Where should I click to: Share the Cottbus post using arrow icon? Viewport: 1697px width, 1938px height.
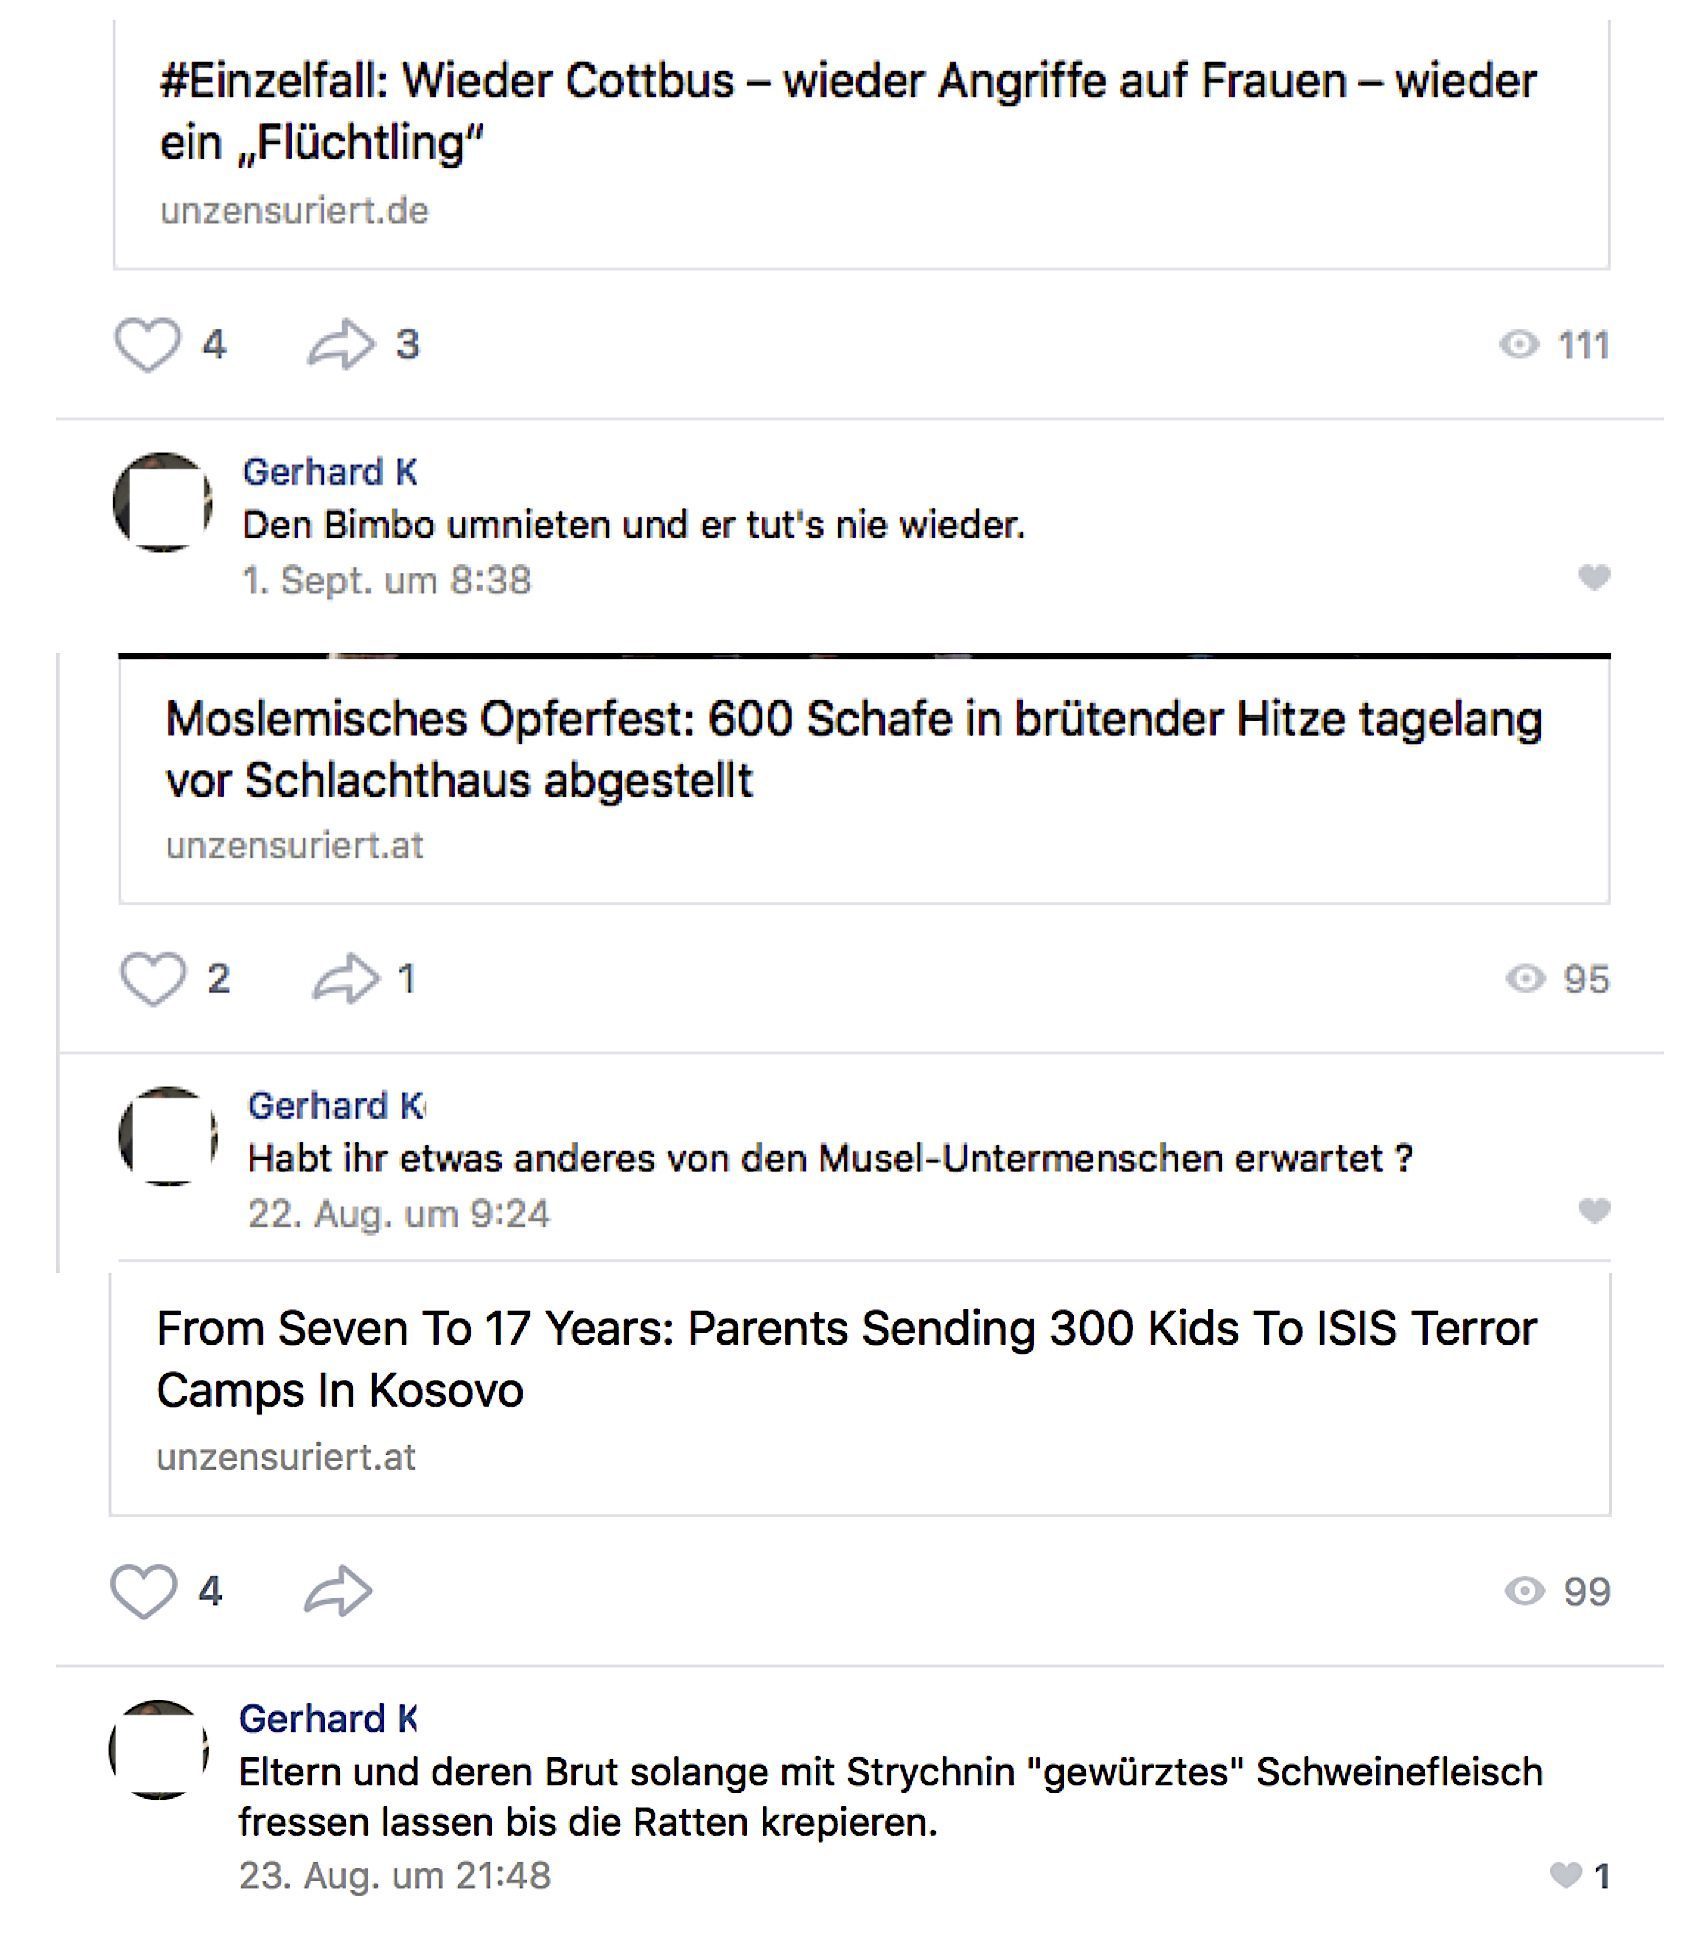341,345
